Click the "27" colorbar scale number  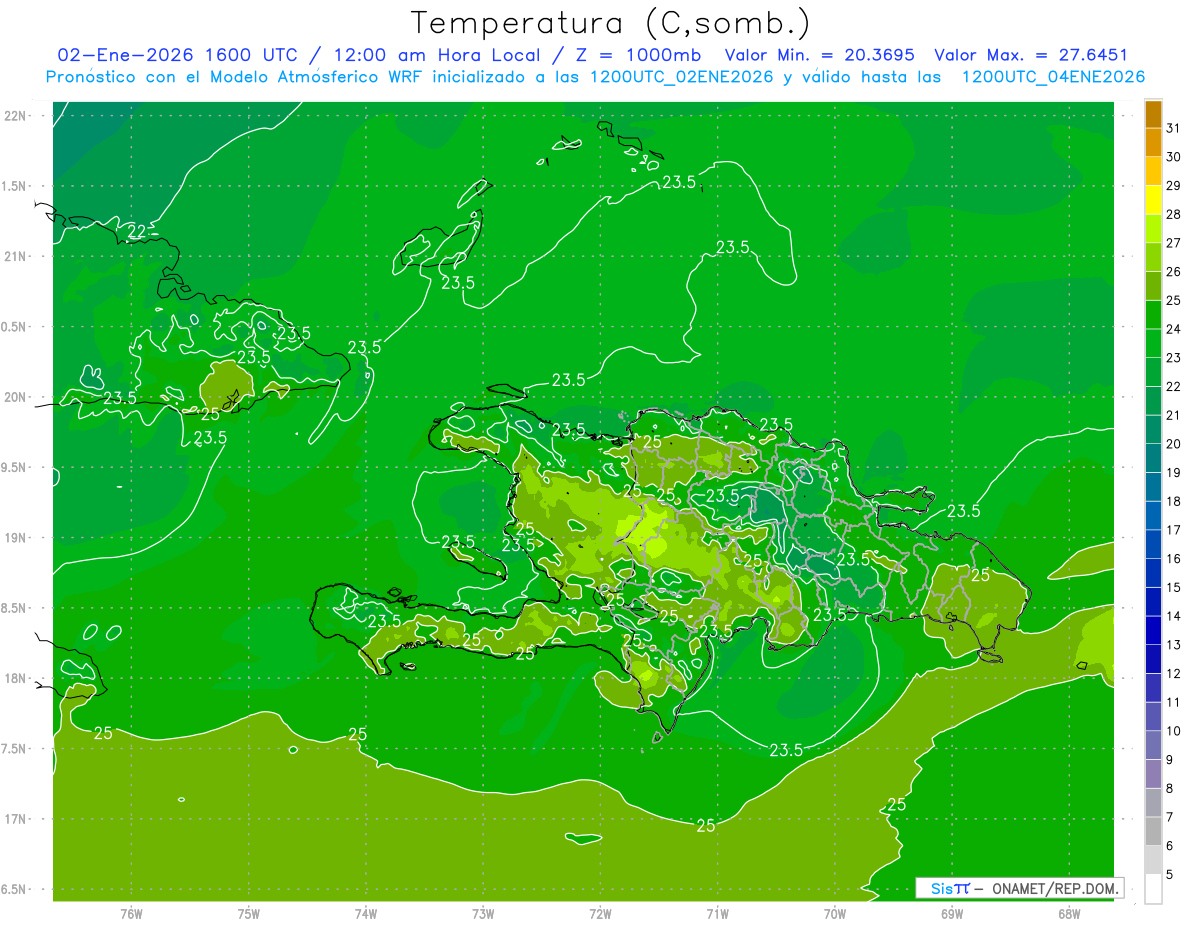pos(1174,243)
